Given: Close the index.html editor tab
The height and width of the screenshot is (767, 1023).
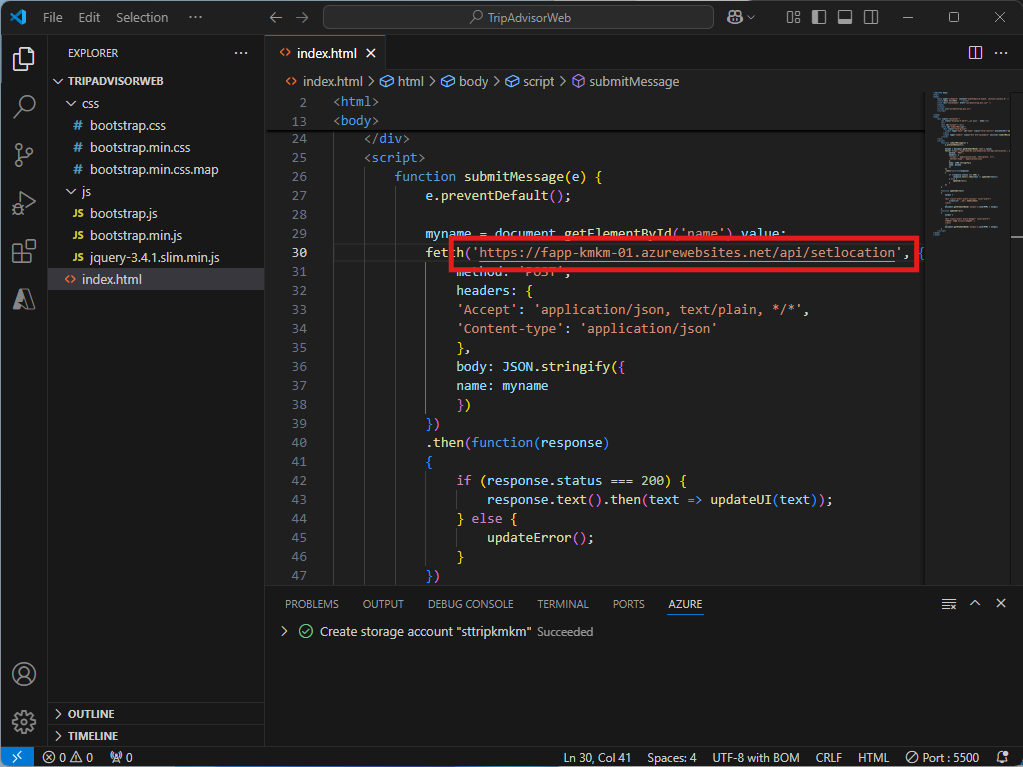Looking at the screenshot, I should tap(371, 53).
